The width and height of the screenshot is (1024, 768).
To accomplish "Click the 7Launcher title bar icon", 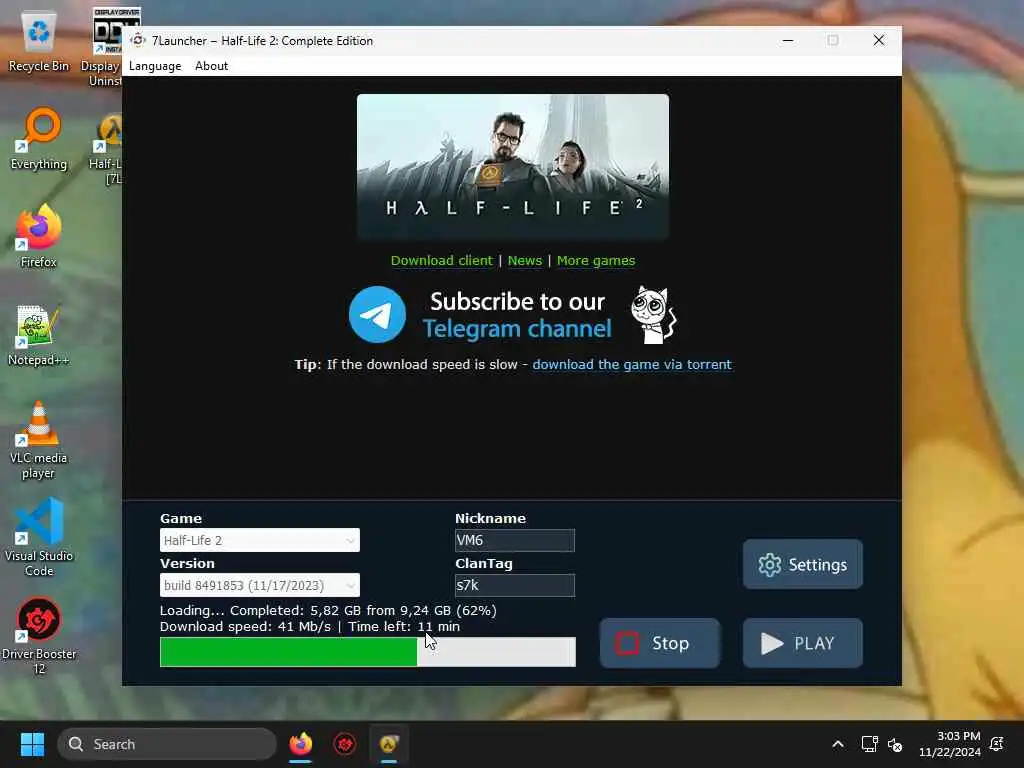I will click(x=138, y=40).
